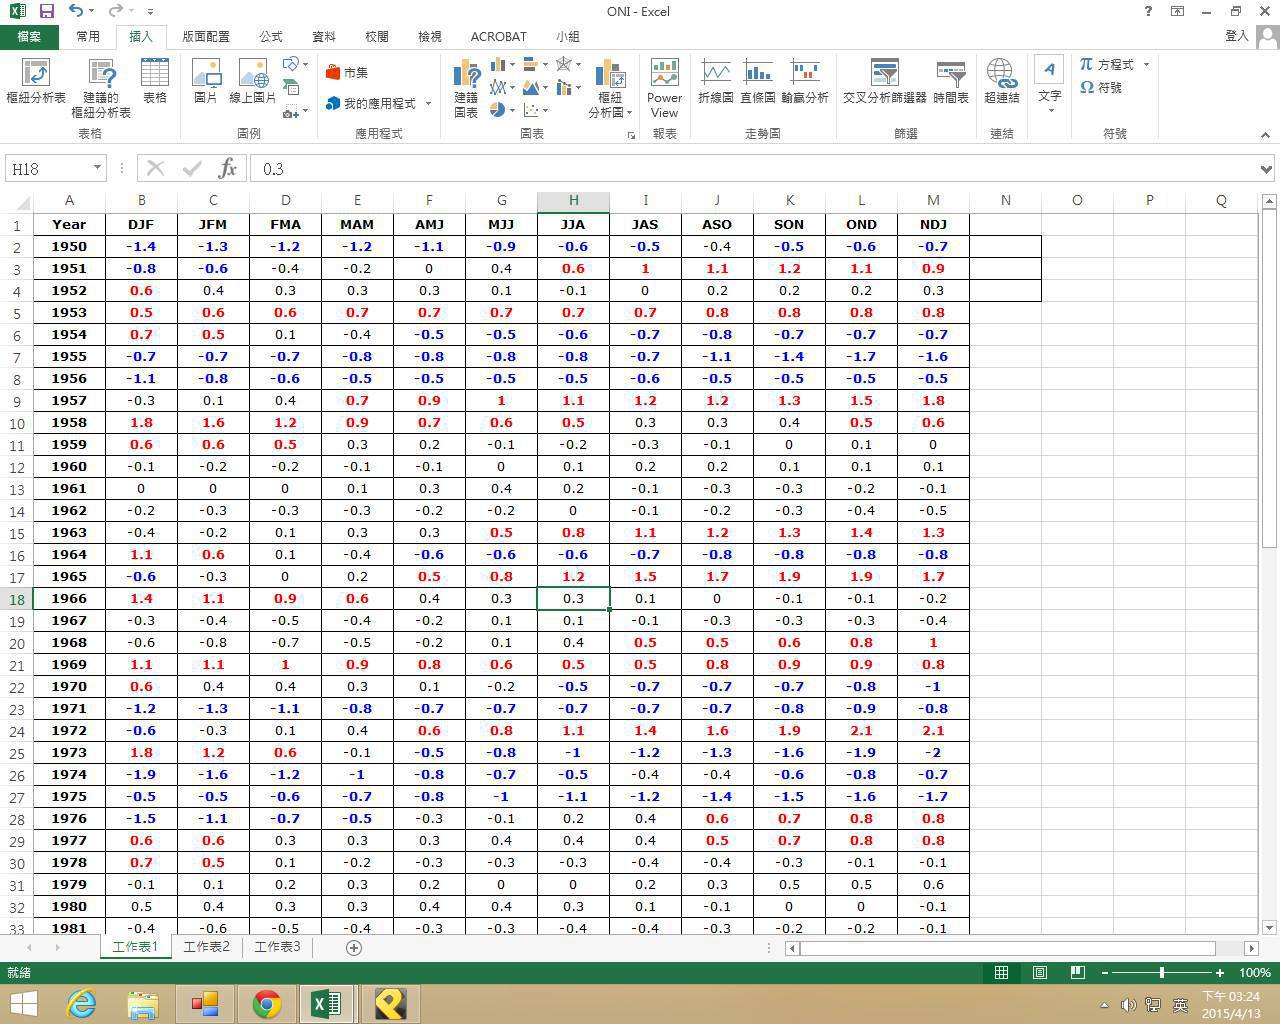This screenshot has width=1280, height=1024.
Task: Open 建議圖表 recommended charts
Action: (466, 86)
